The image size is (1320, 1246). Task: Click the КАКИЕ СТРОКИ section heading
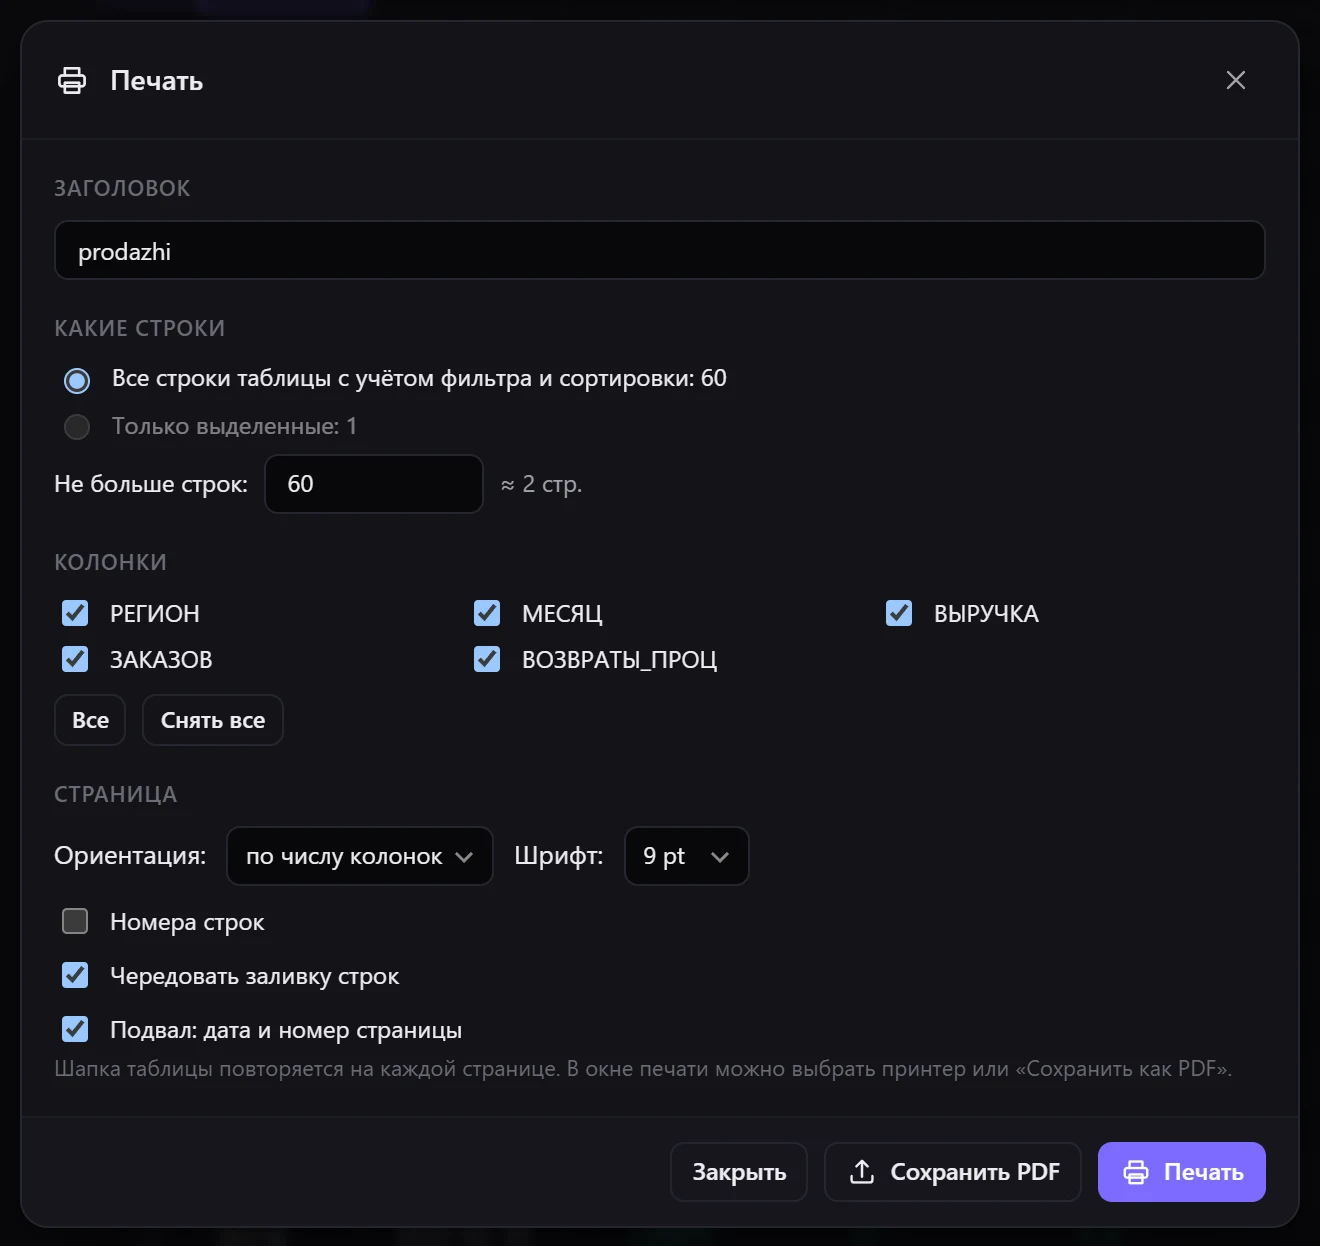[139, 328]
